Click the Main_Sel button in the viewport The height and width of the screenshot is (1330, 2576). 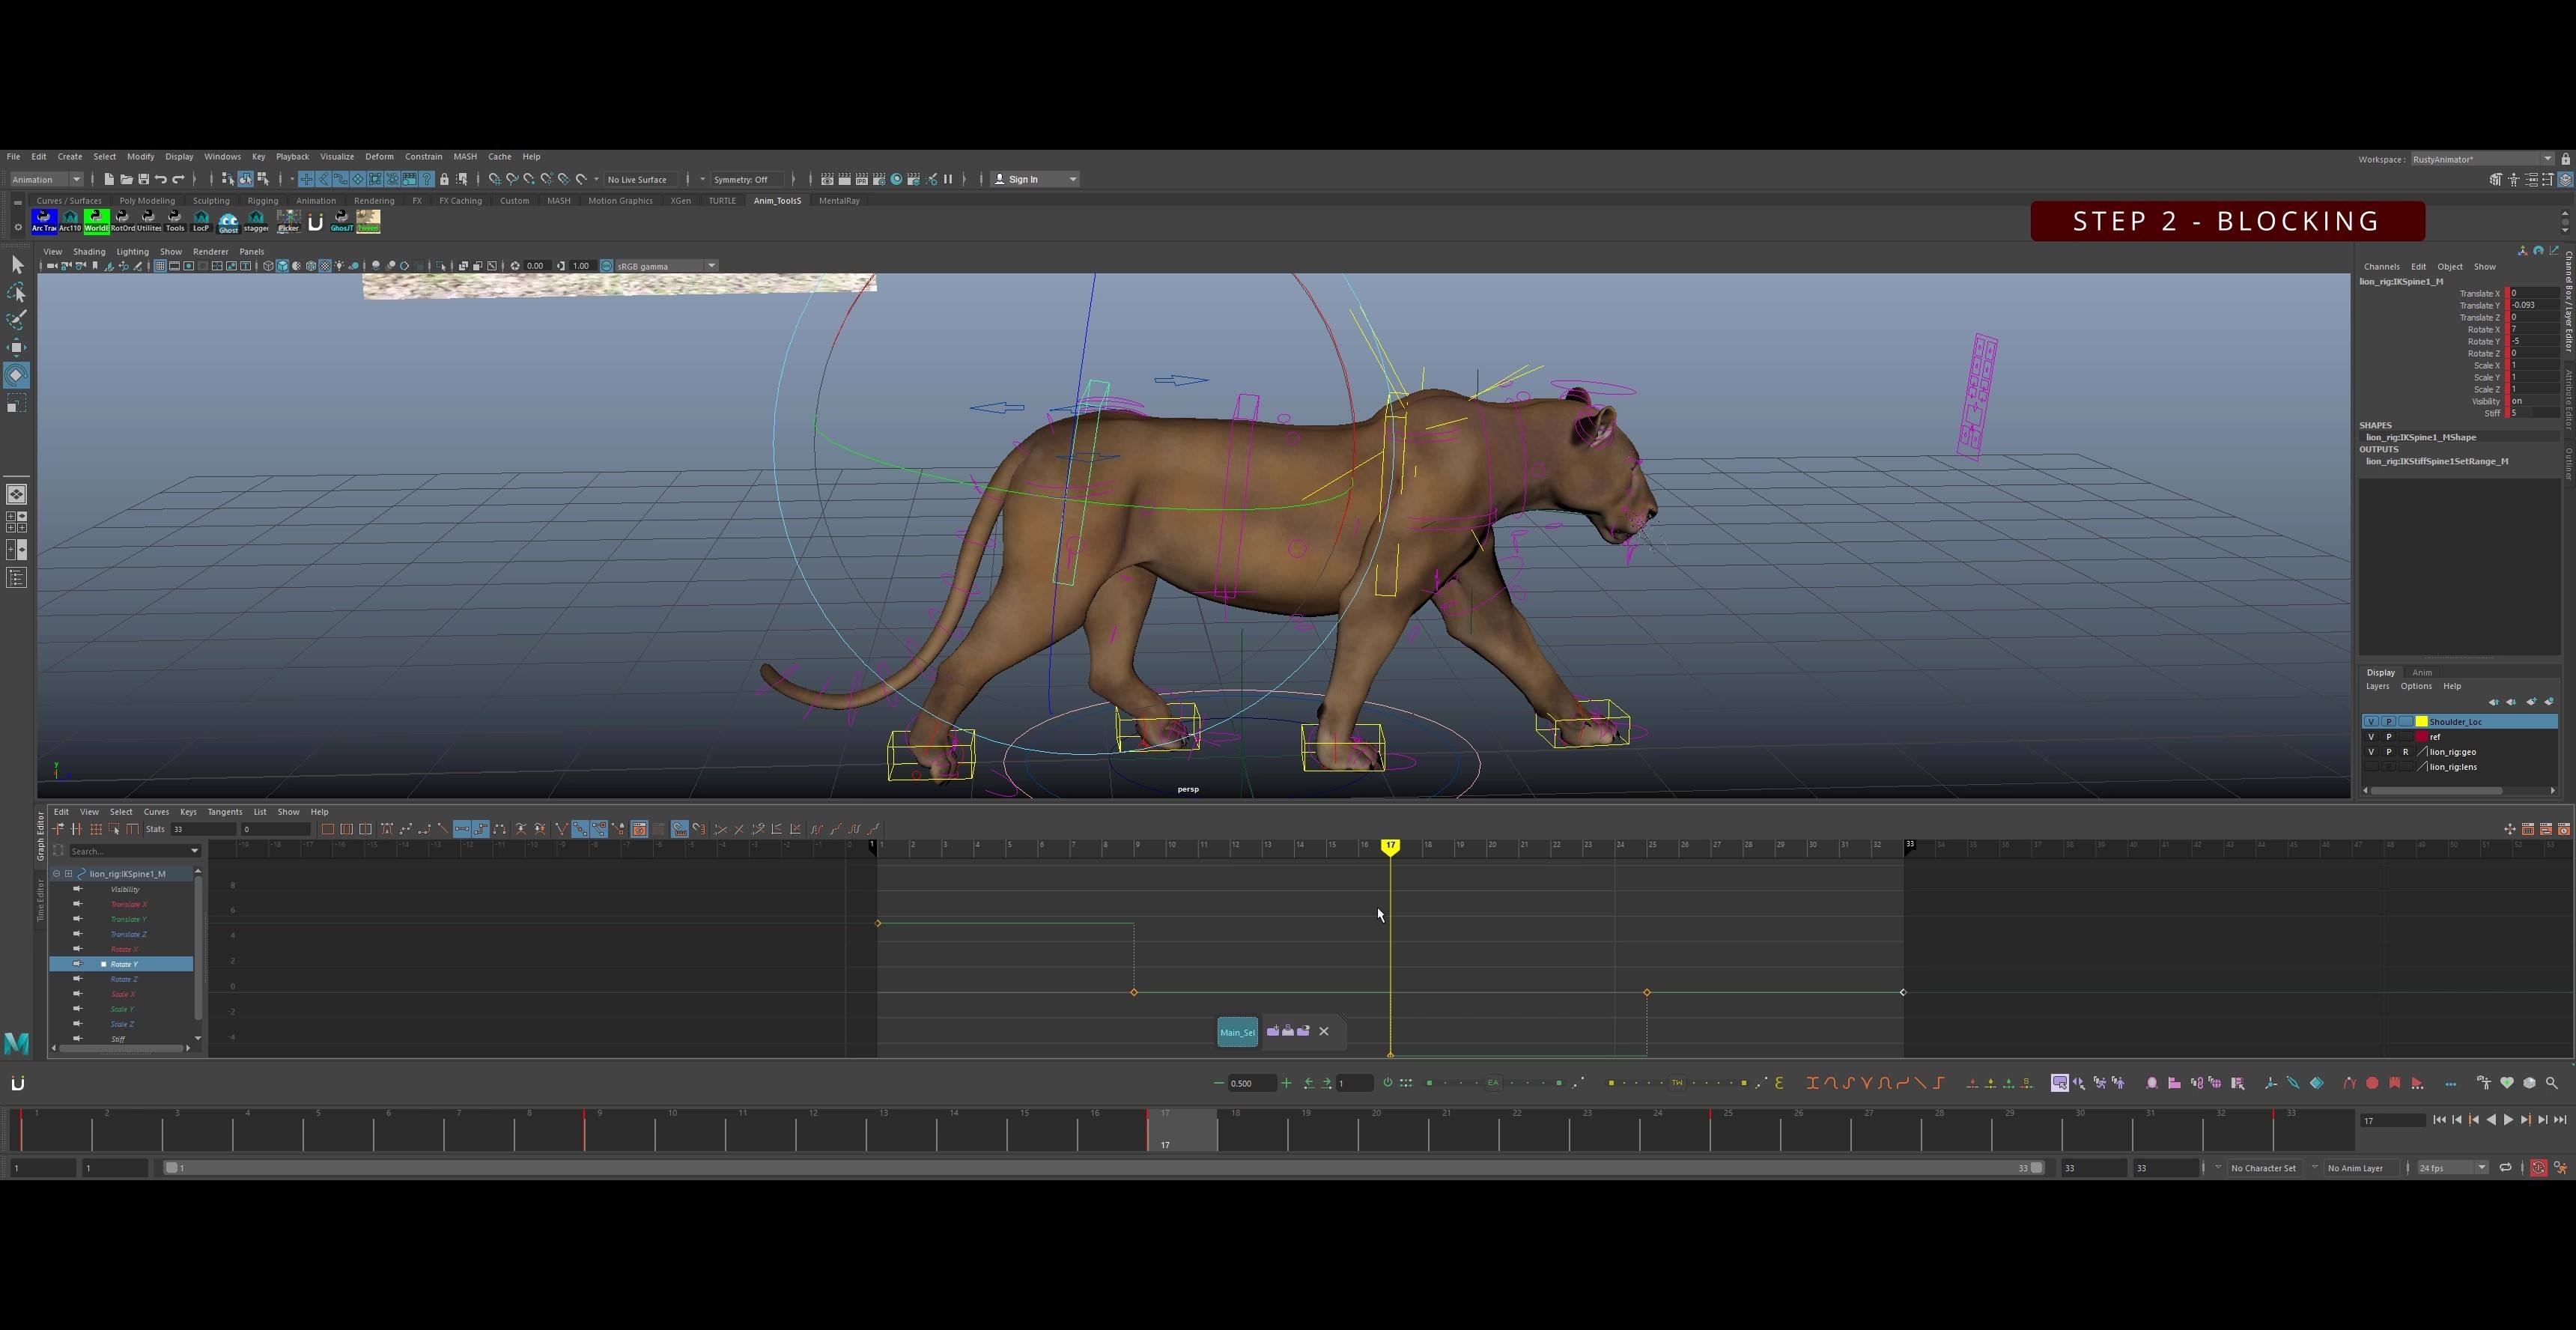point(1237,1031)
